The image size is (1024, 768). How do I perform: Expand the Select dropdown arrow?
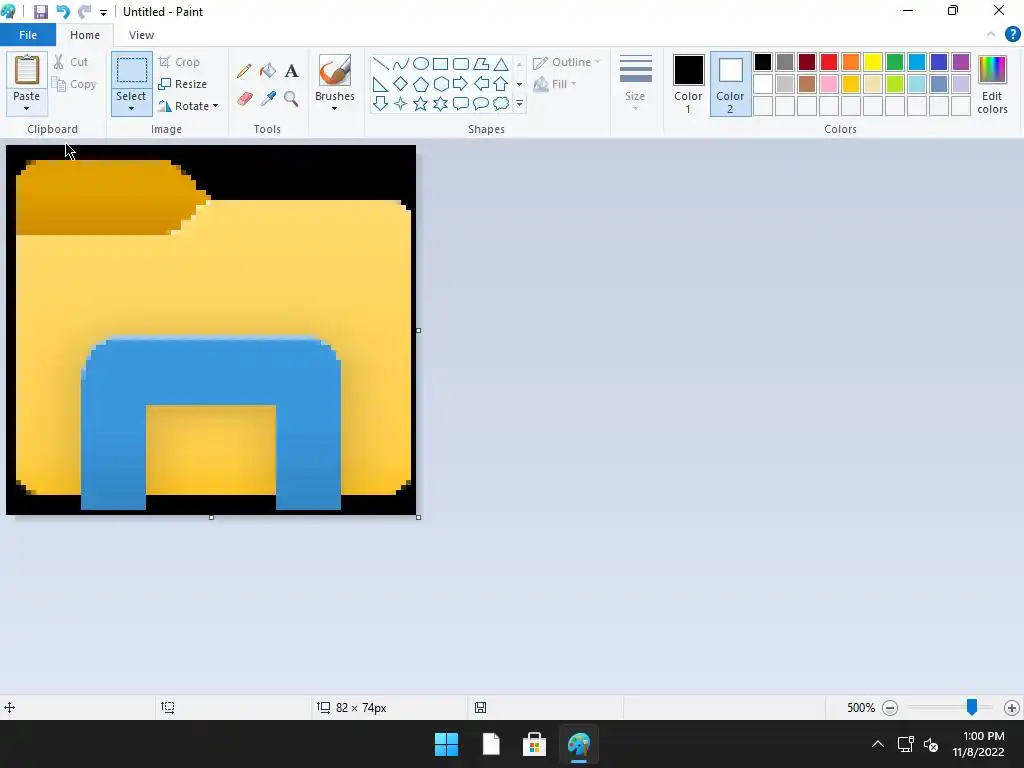pyautogui.click(x=131, y=109)
